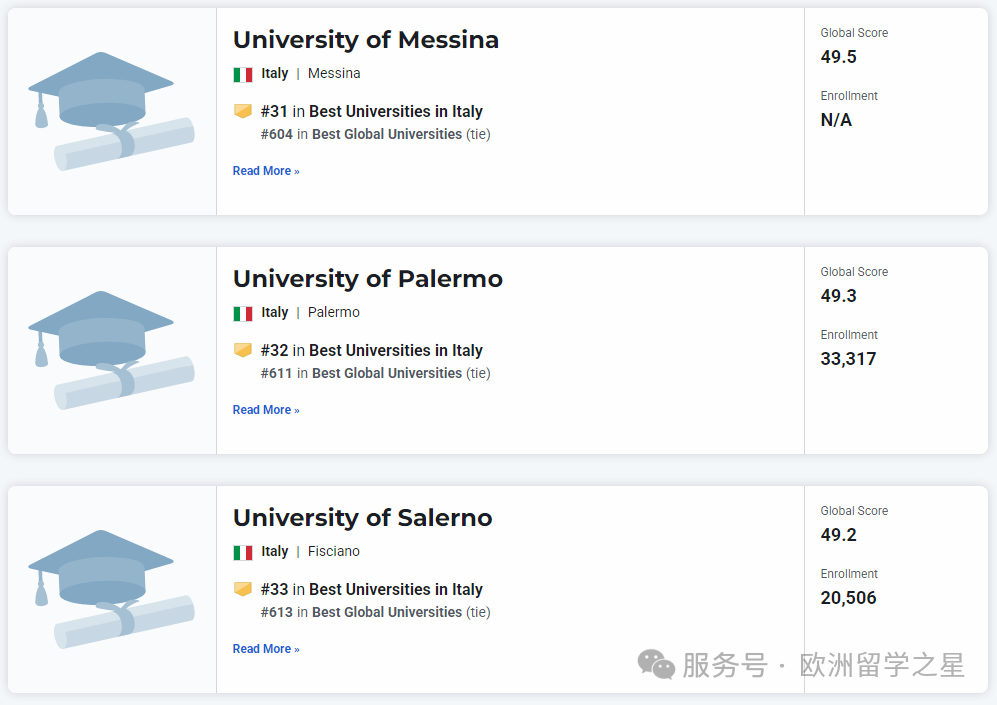997x705 pixels.
Task: Click the ranking badge icon beside #32
Action: [x=243, y=350]
